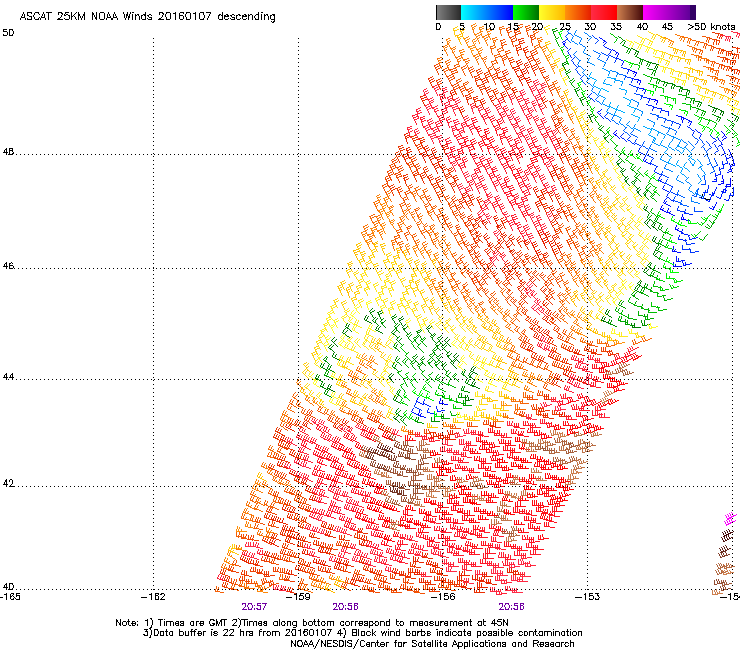Click the latitude label 46
The height and width of the screenshot is (650, 740).
[8, 266]
